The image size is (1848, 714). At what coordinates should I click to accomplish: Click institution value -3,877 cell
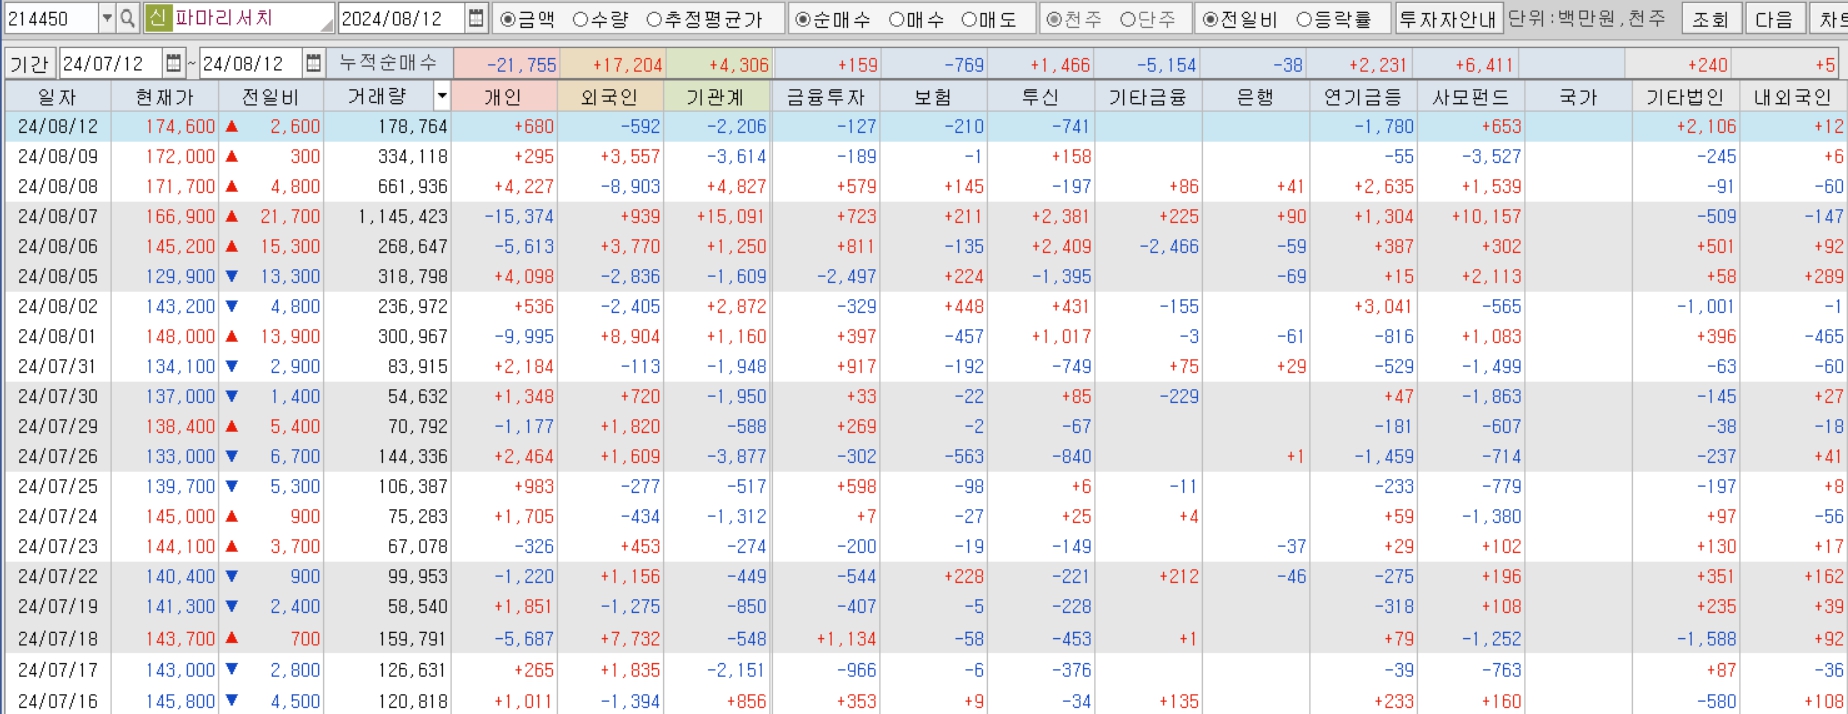(737, 456)
